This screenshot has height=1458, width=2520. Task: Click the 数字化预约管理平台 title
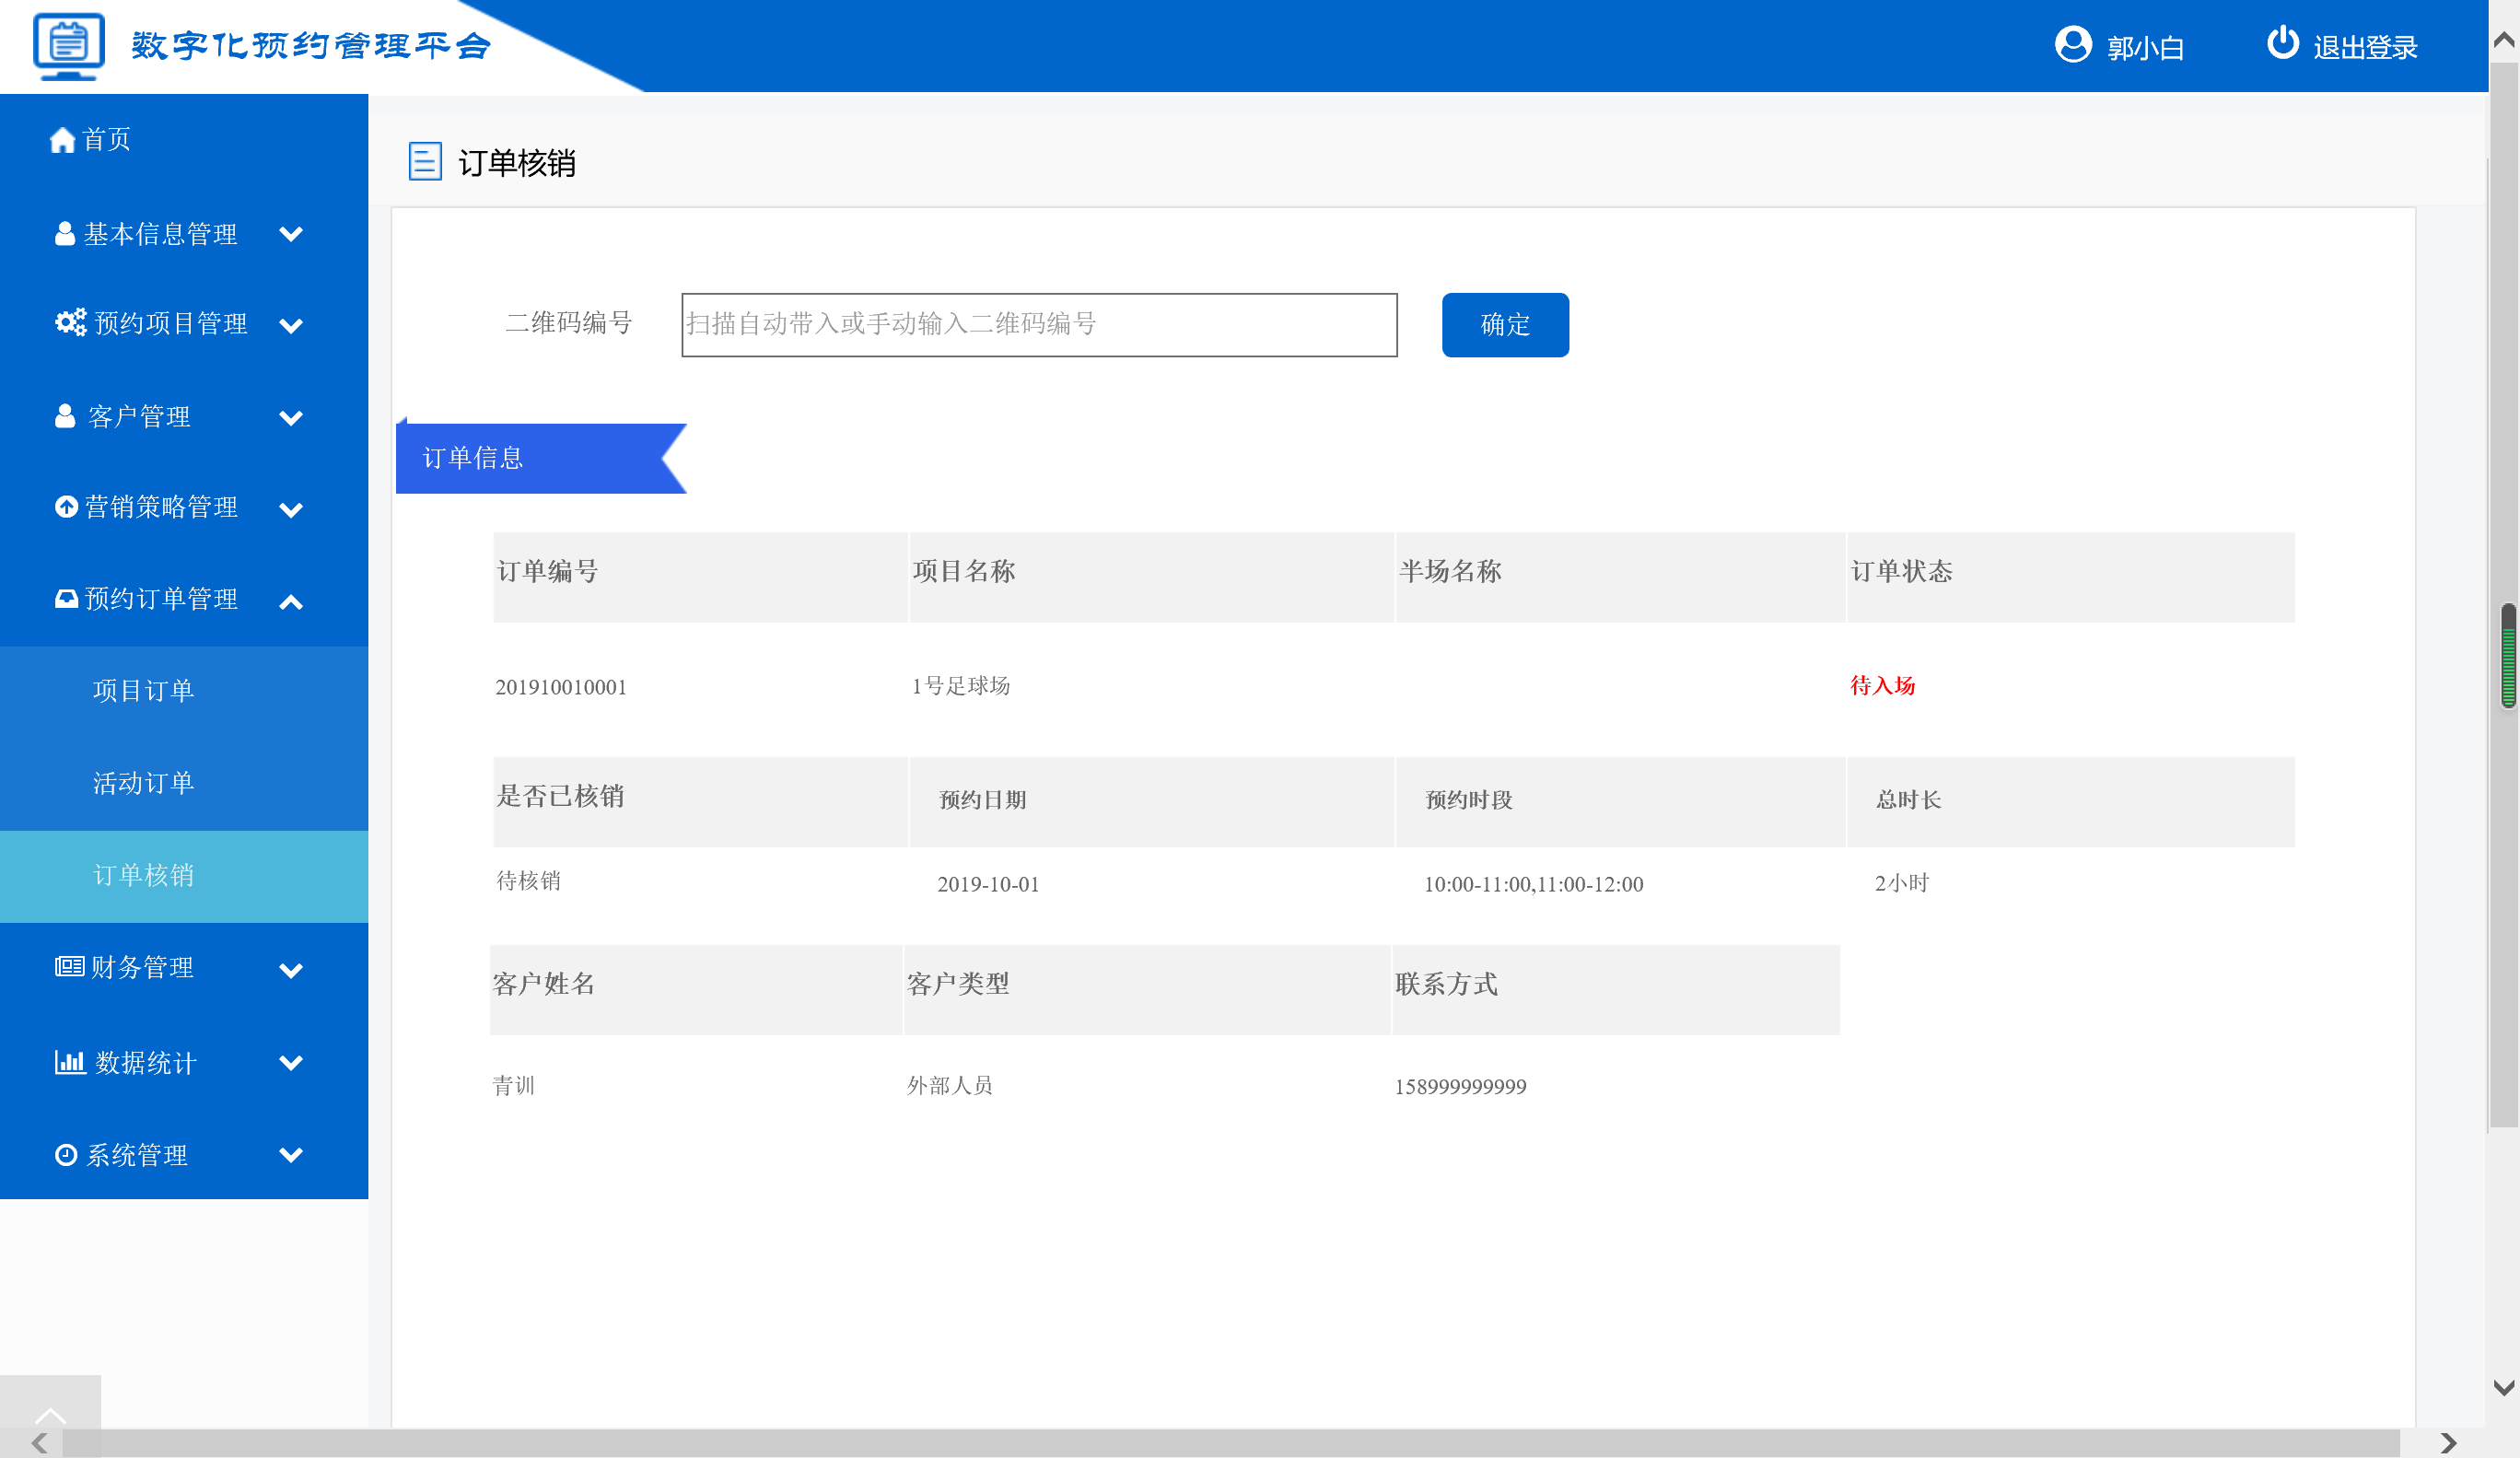[311, 46]
